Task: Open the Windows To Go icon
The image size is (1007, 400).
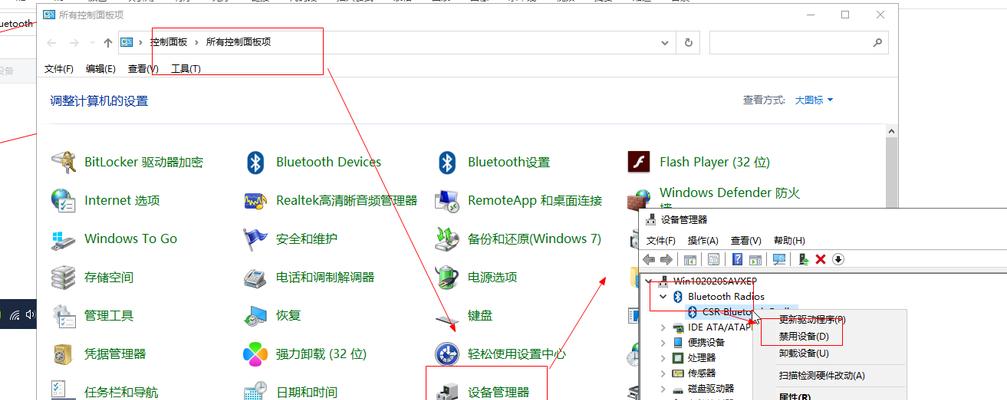Action: [63, 239]
